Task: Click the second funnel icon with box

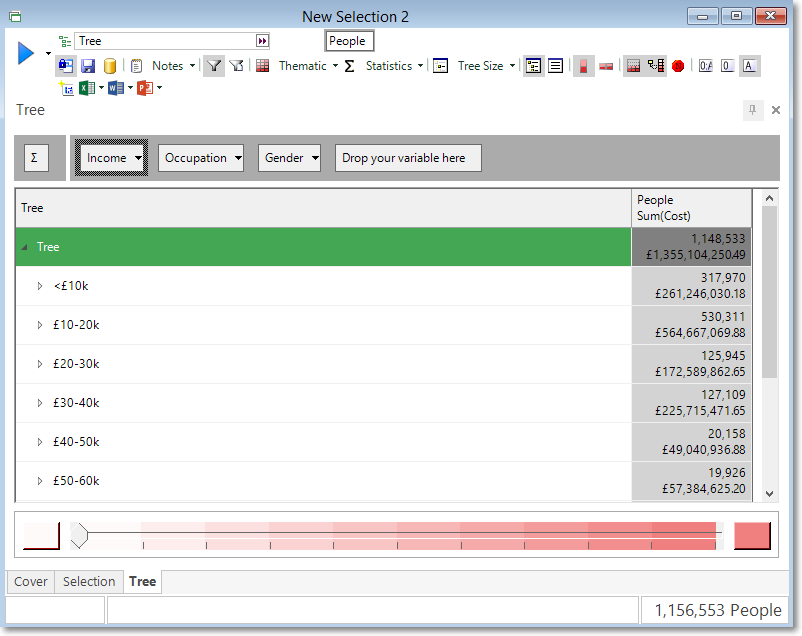Action: (236, 66)
